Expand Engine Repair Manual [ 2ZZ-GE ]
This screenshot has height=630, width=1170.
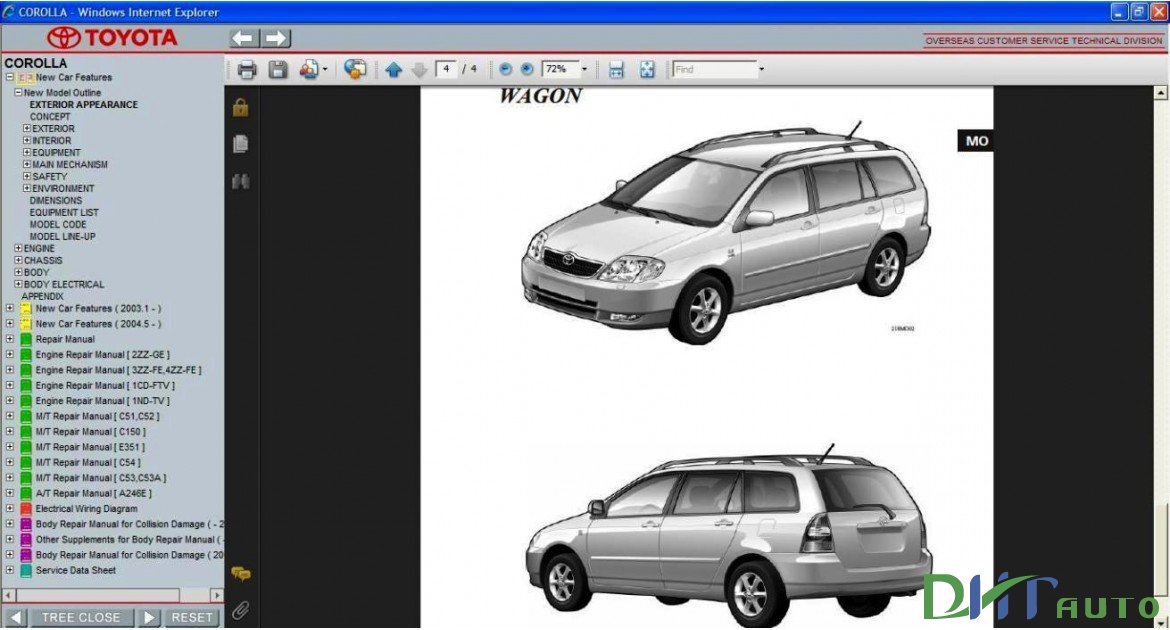pos(10,355)
